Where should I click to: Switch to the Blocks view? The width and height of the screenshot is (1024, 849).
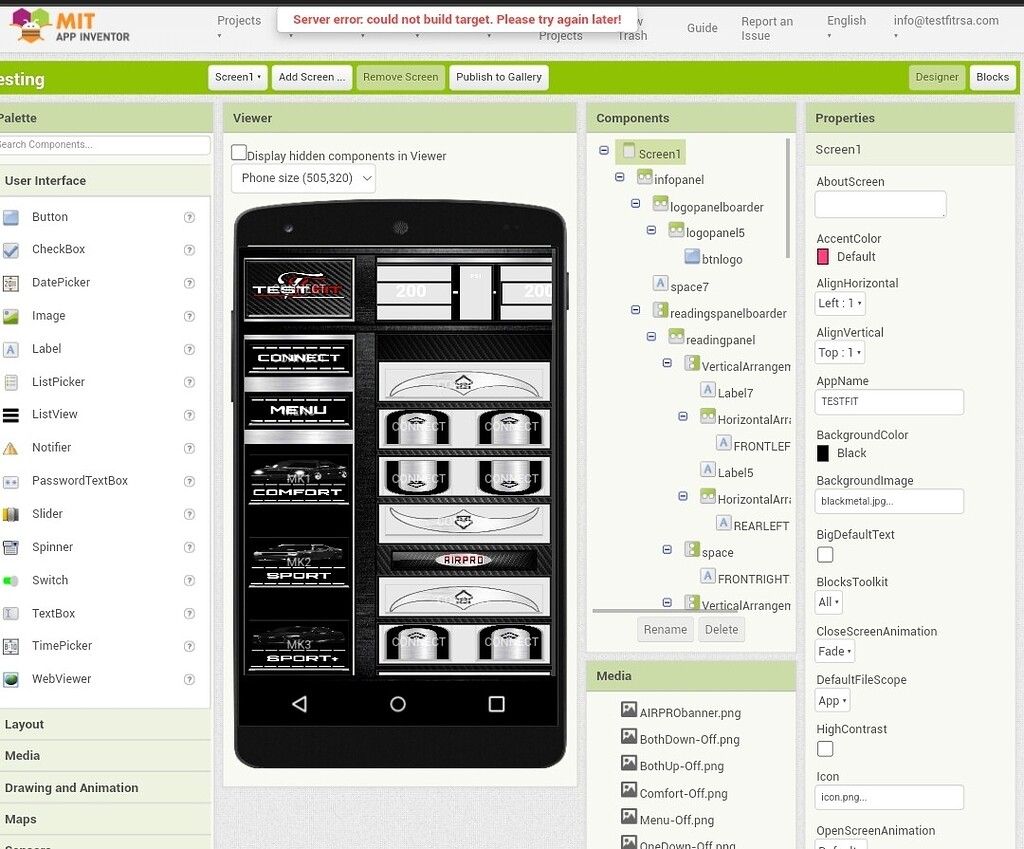coord(992,77)
